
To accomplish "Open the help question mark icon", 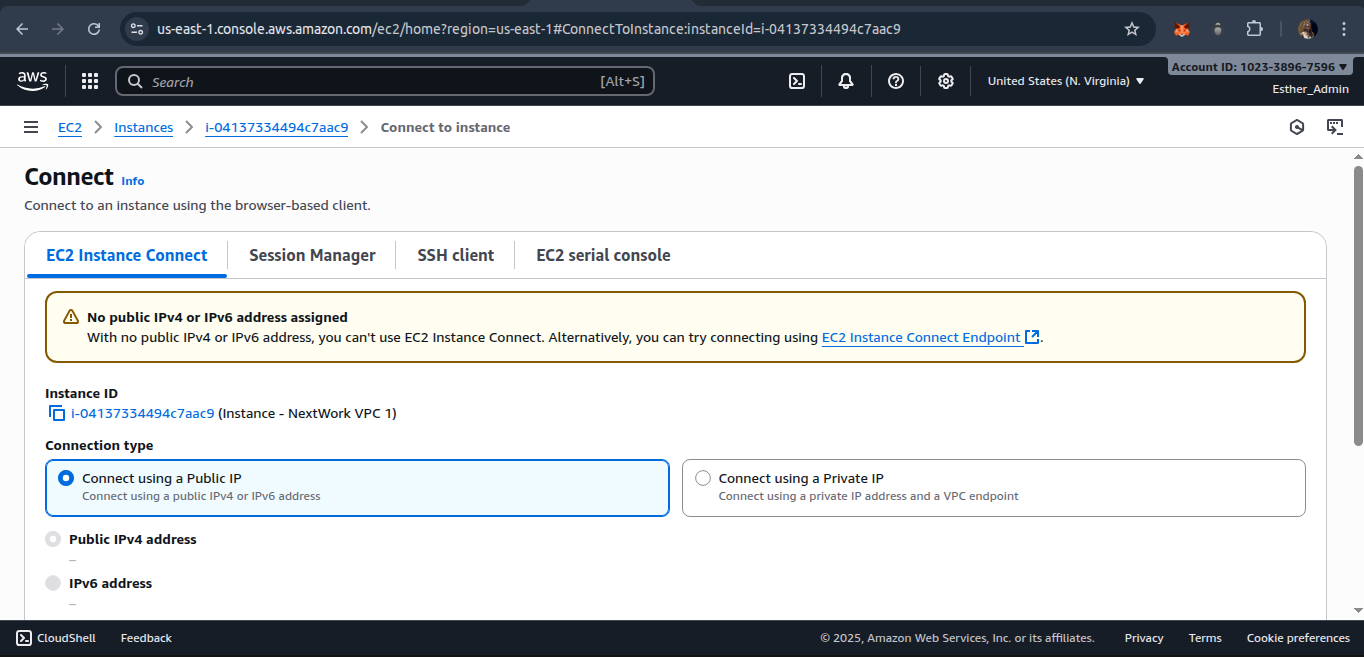I will tap(896, 81).
